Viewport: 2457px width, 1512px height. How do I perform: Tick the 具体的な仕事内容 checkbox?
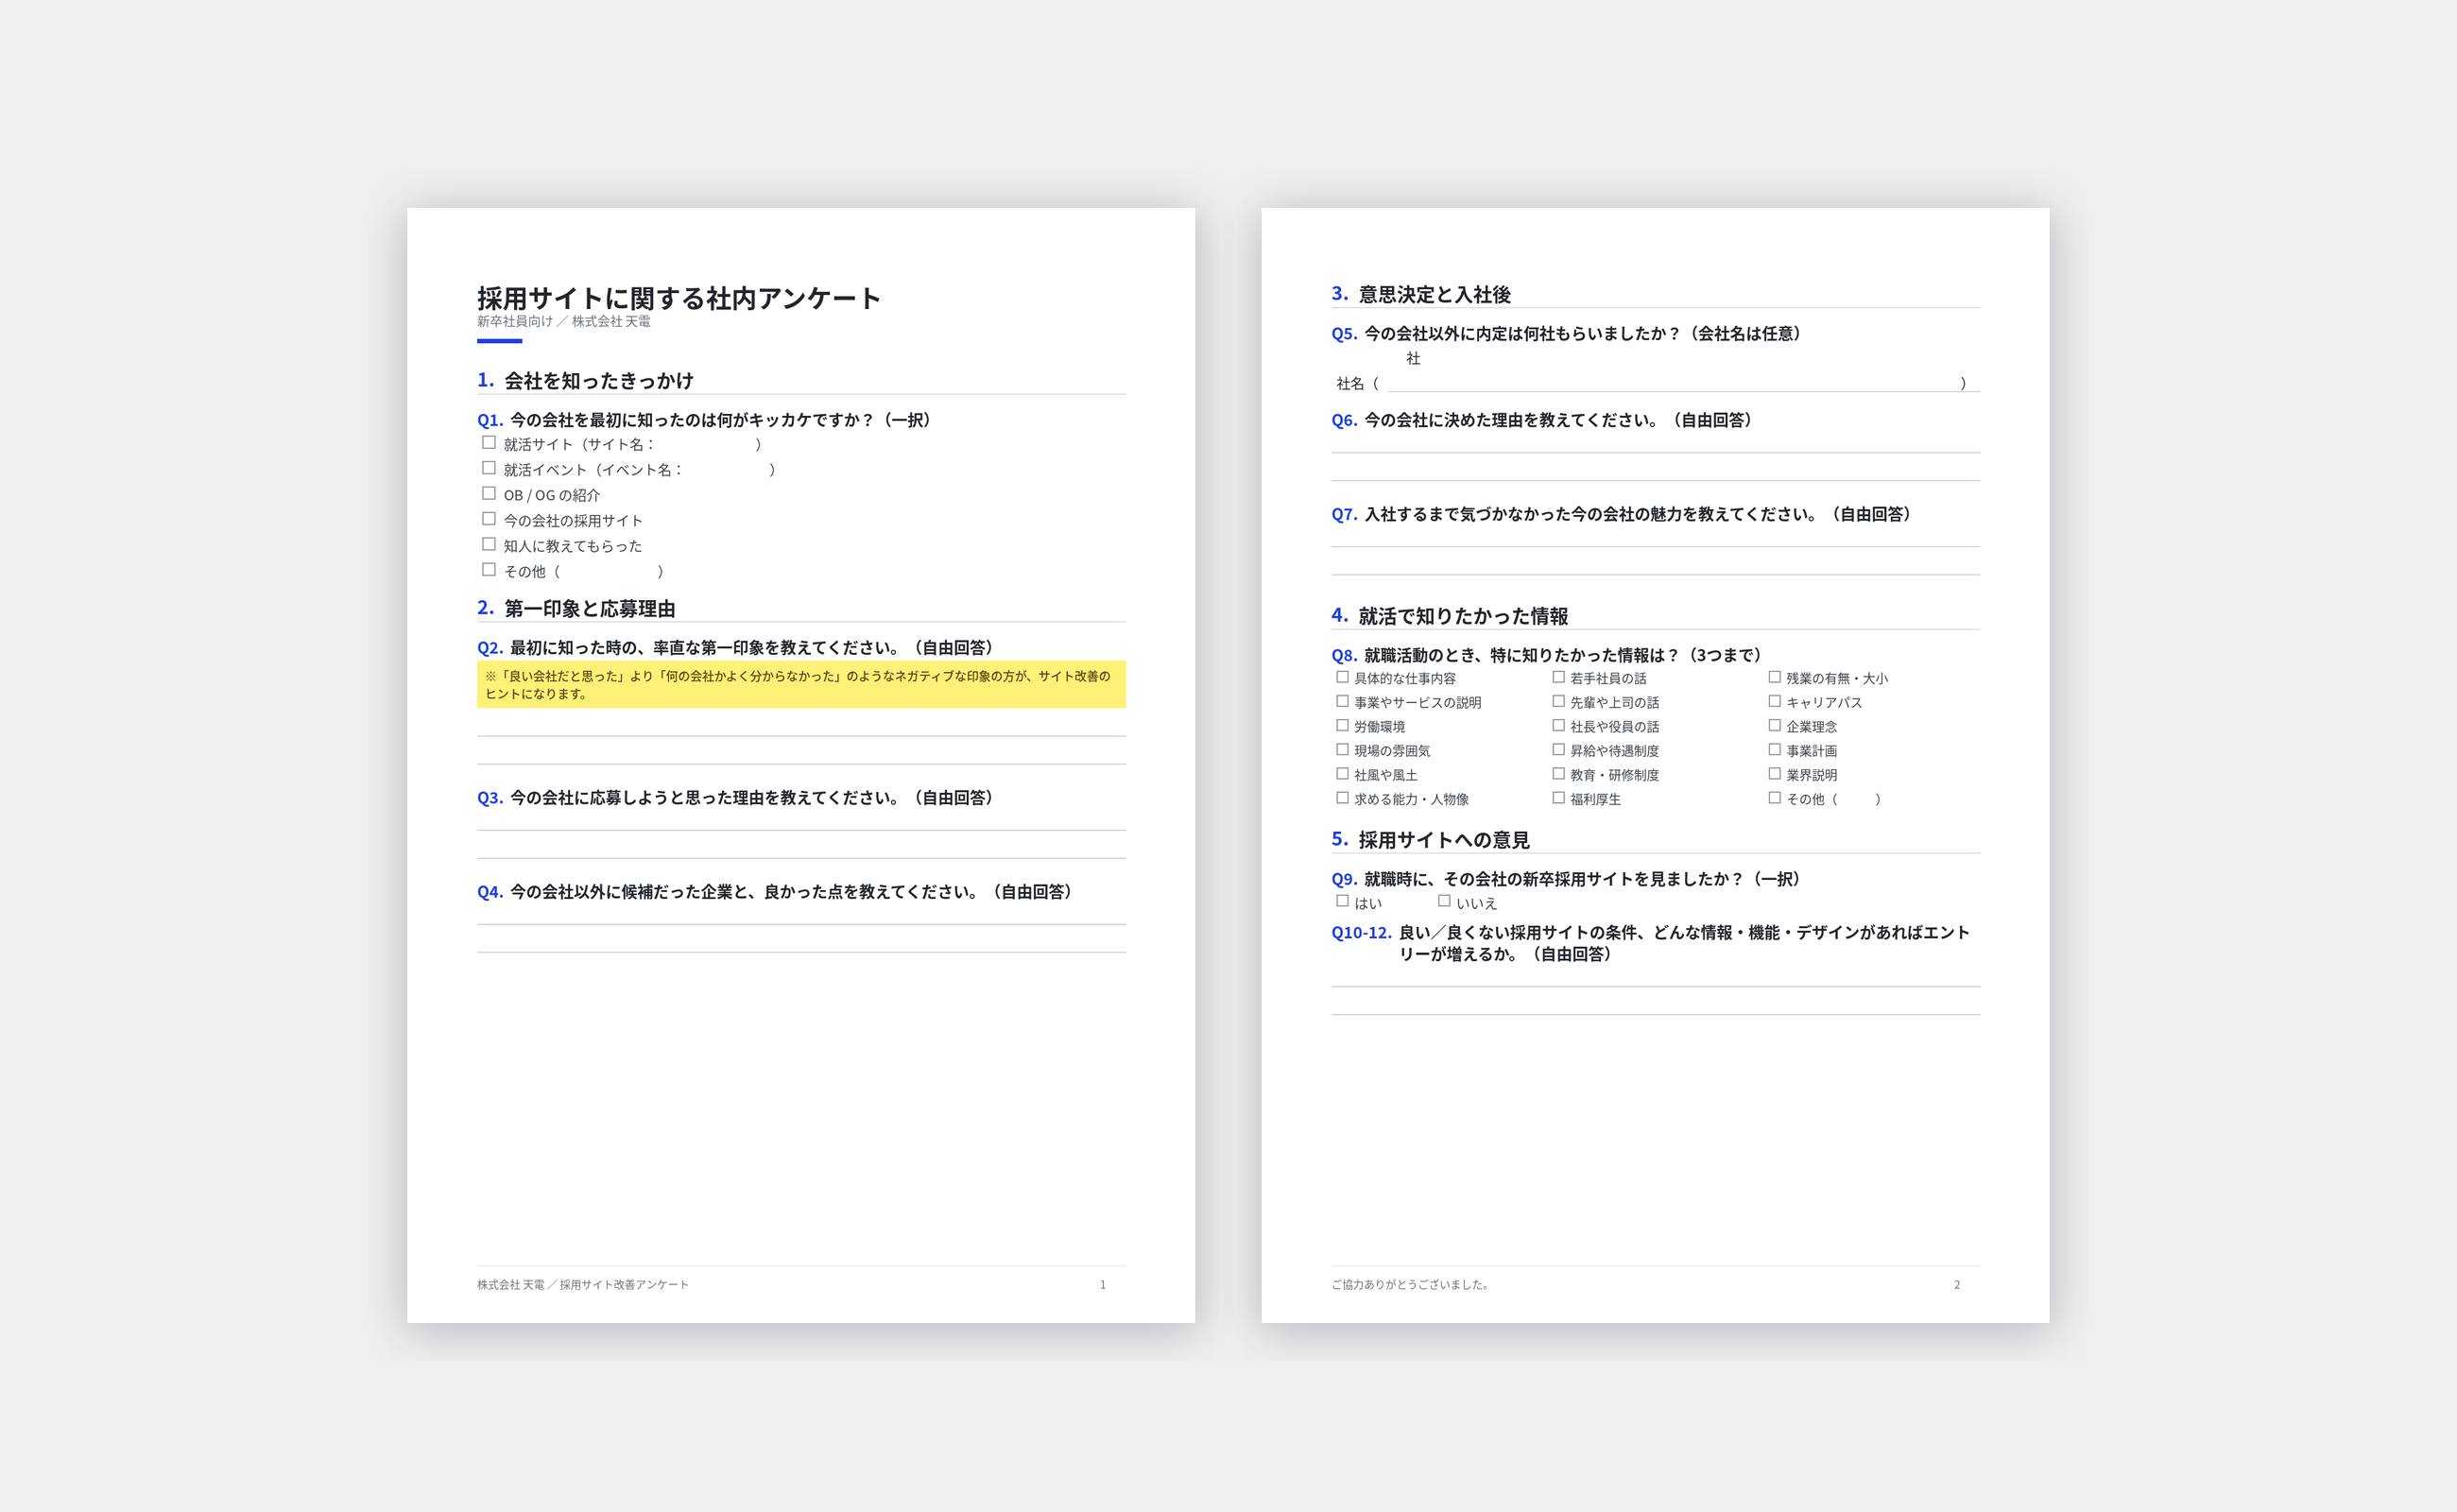tap(1343, 677)
